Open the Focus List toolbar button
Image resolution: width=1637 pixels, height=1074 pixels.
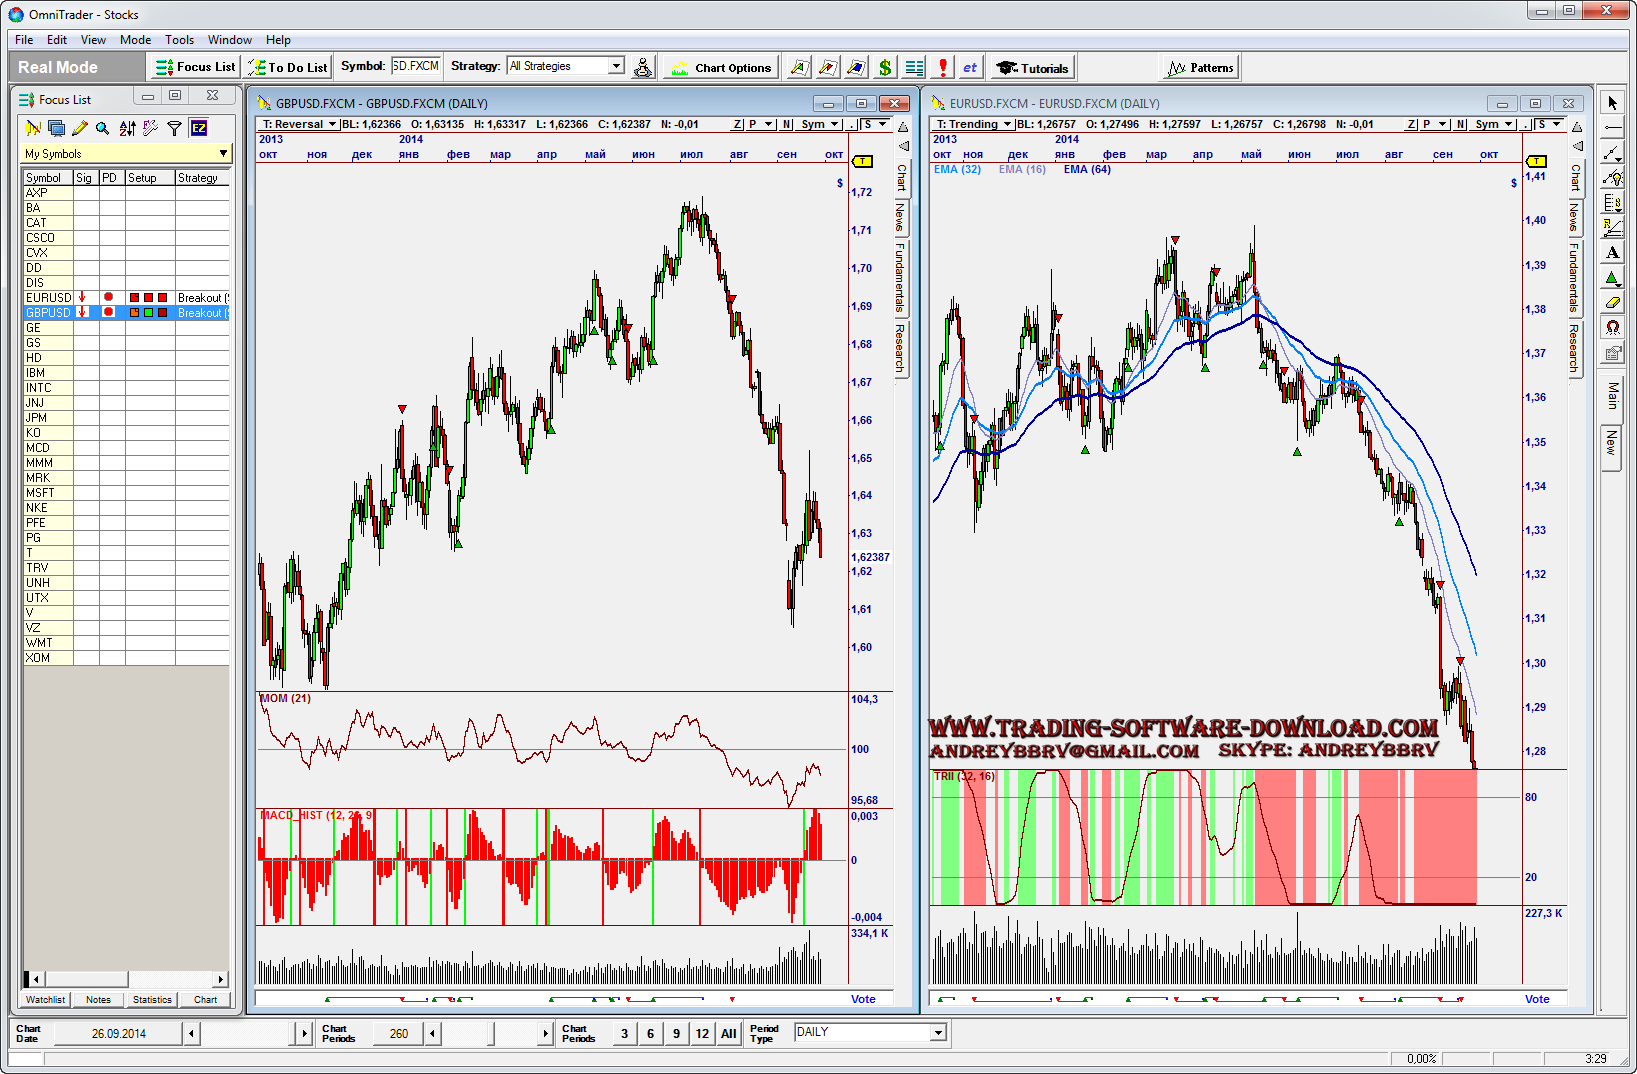(196, 67)
